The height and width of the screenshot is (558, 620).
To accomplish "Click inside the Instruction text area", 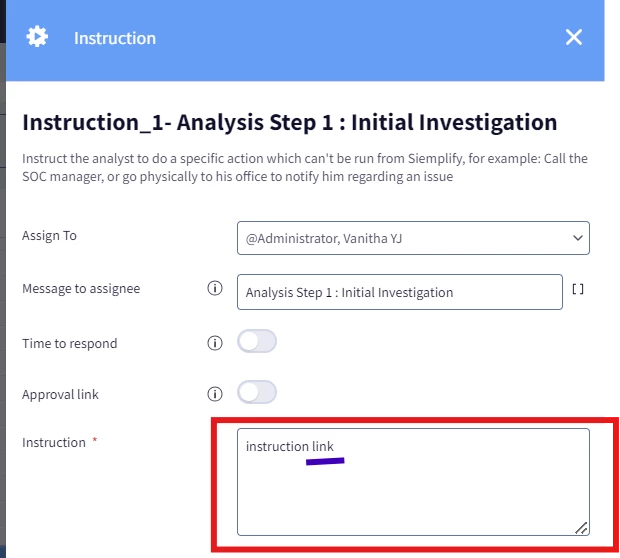I will click(x=413, y=482).
